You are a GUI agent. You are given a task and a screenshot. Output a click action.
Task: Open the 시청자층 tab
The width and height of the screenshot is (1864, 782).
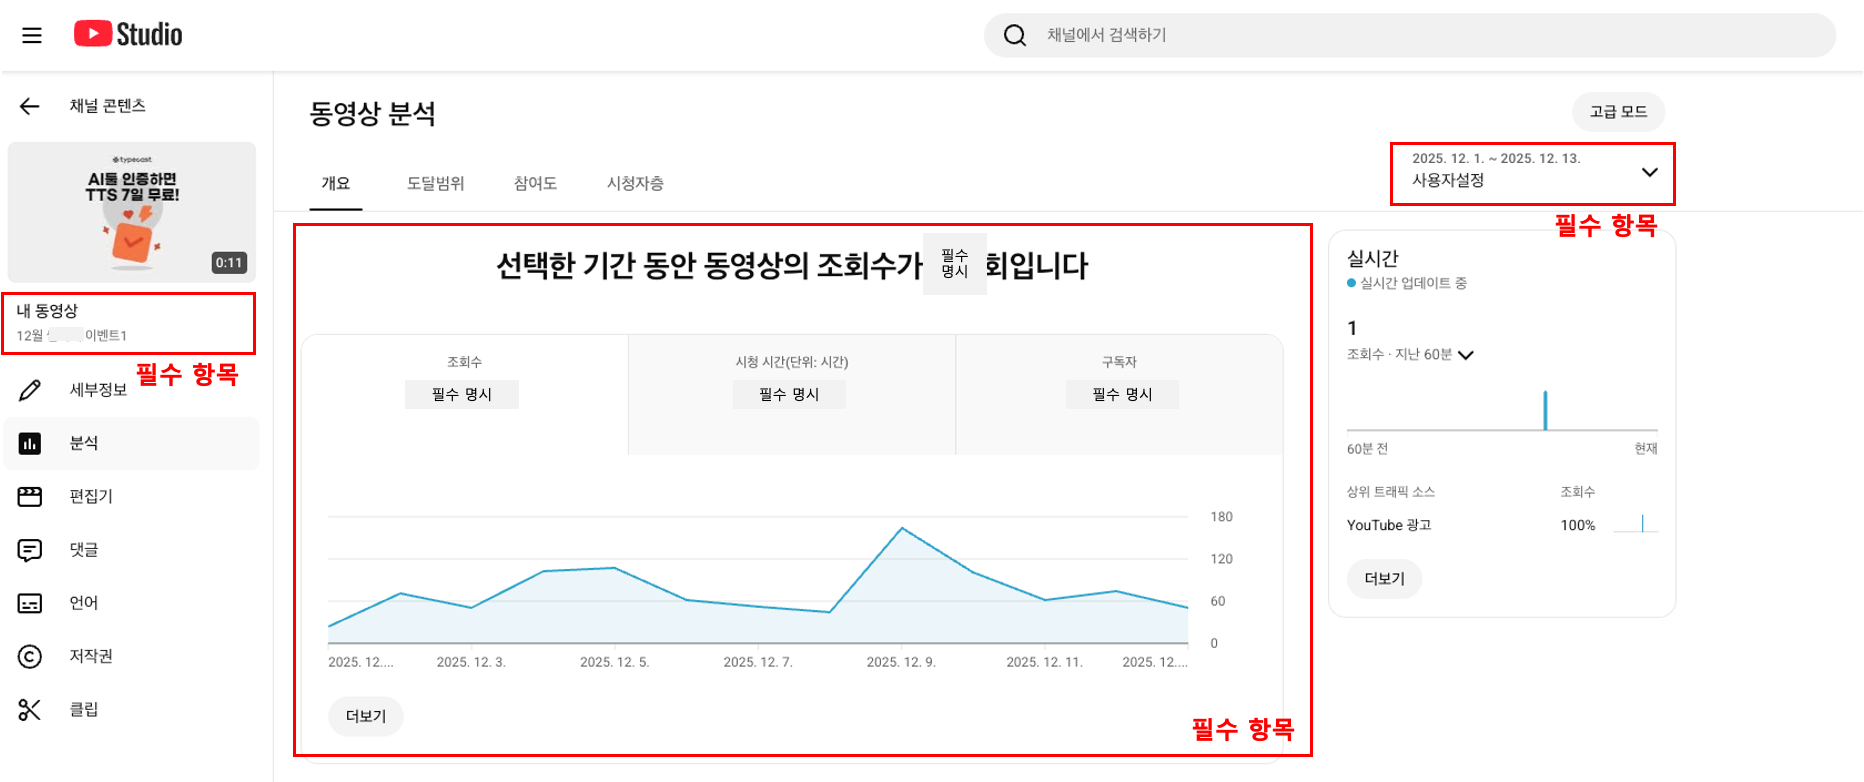(x=635, y=183)
